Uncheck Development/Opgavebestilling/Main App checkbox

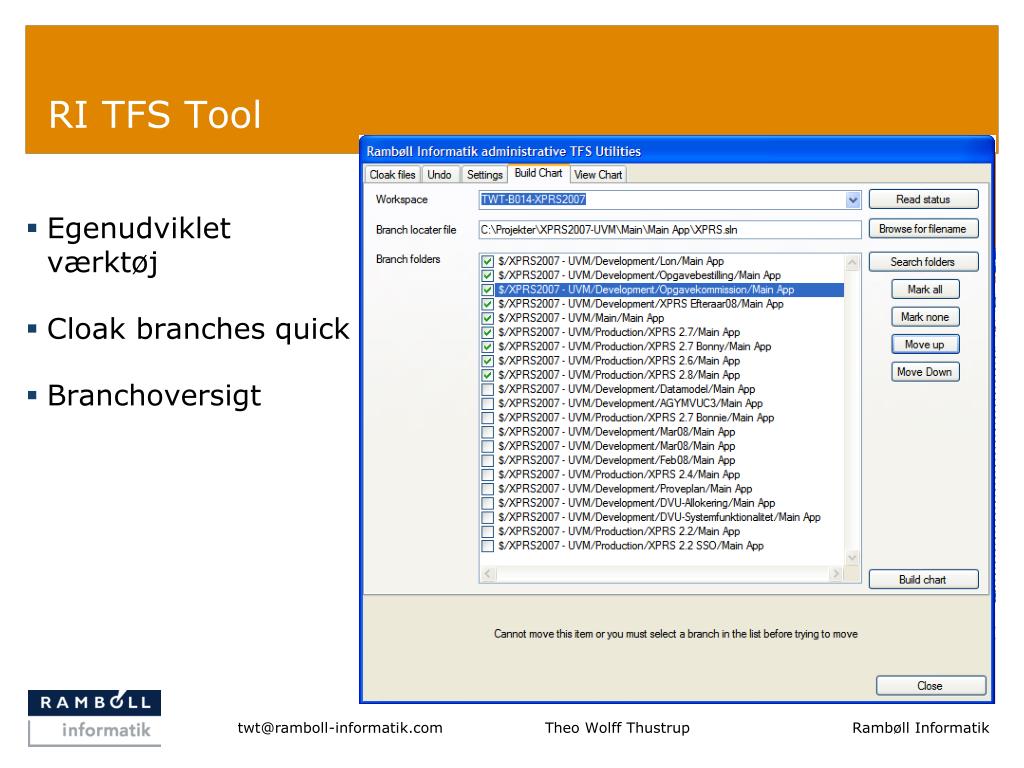click(x=487, y=276)
